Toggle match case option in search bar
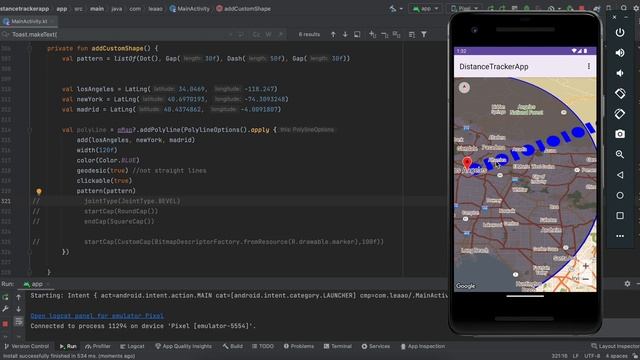 [x=256, y=35]
